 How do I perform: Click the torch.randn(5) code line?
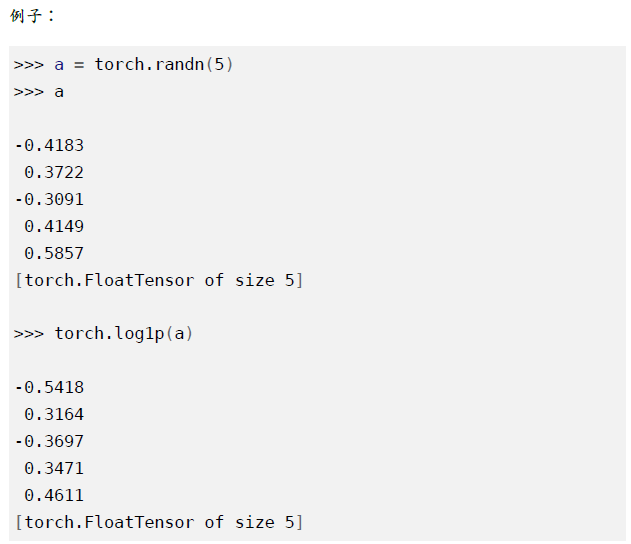(123, 64)
